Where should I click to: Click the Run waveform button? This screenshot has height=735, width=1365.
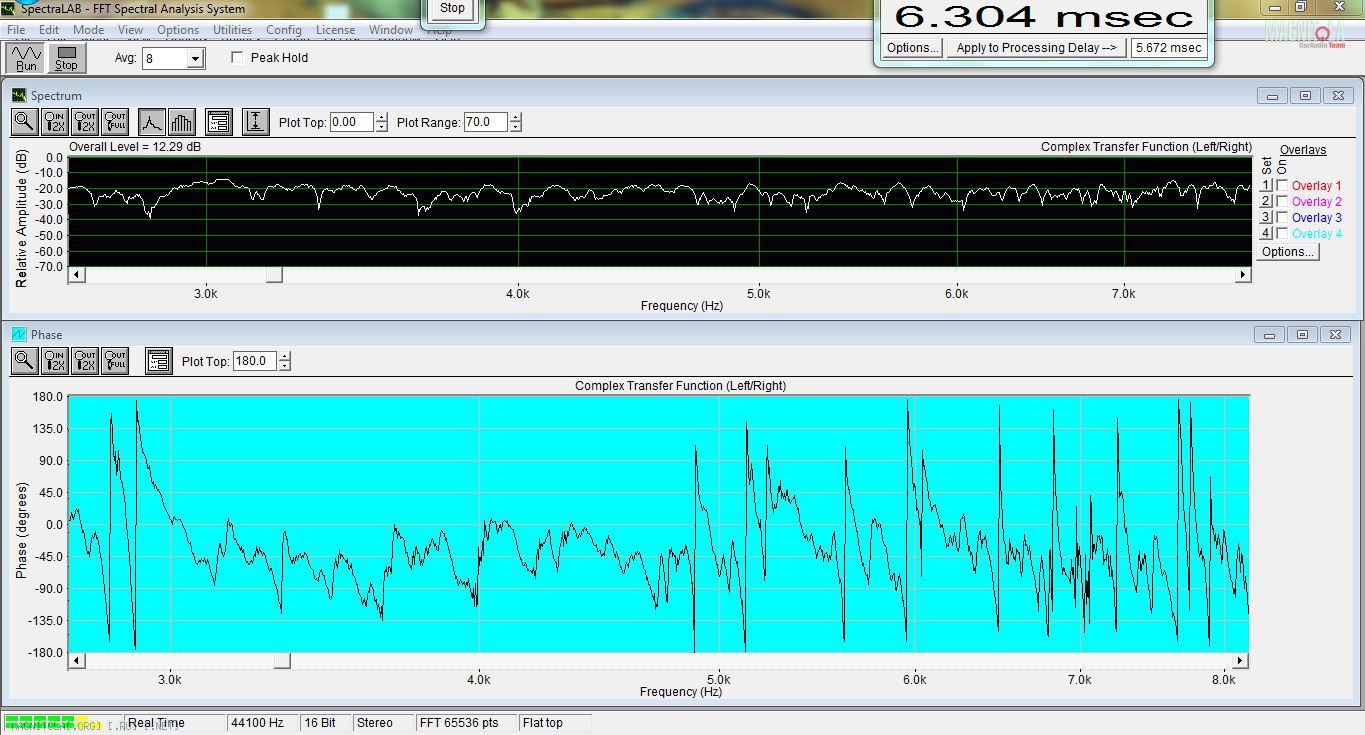point(26,58)
